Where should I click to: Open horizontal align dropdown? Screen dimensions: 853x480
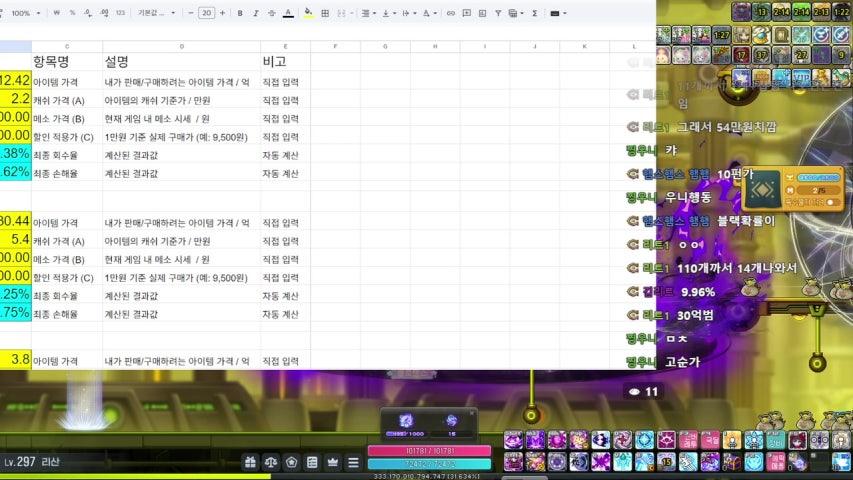click(x=368, y=13)
